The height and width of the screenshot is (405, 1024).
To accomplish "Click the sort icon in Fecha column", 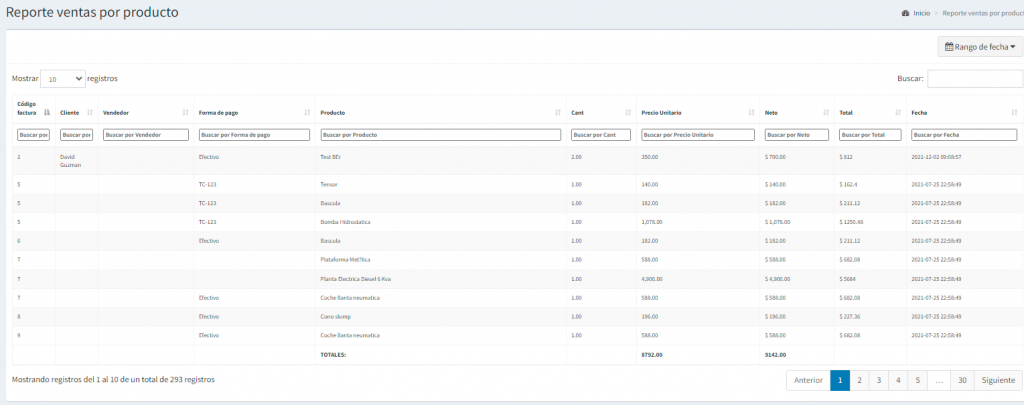I will point(1013,113).
